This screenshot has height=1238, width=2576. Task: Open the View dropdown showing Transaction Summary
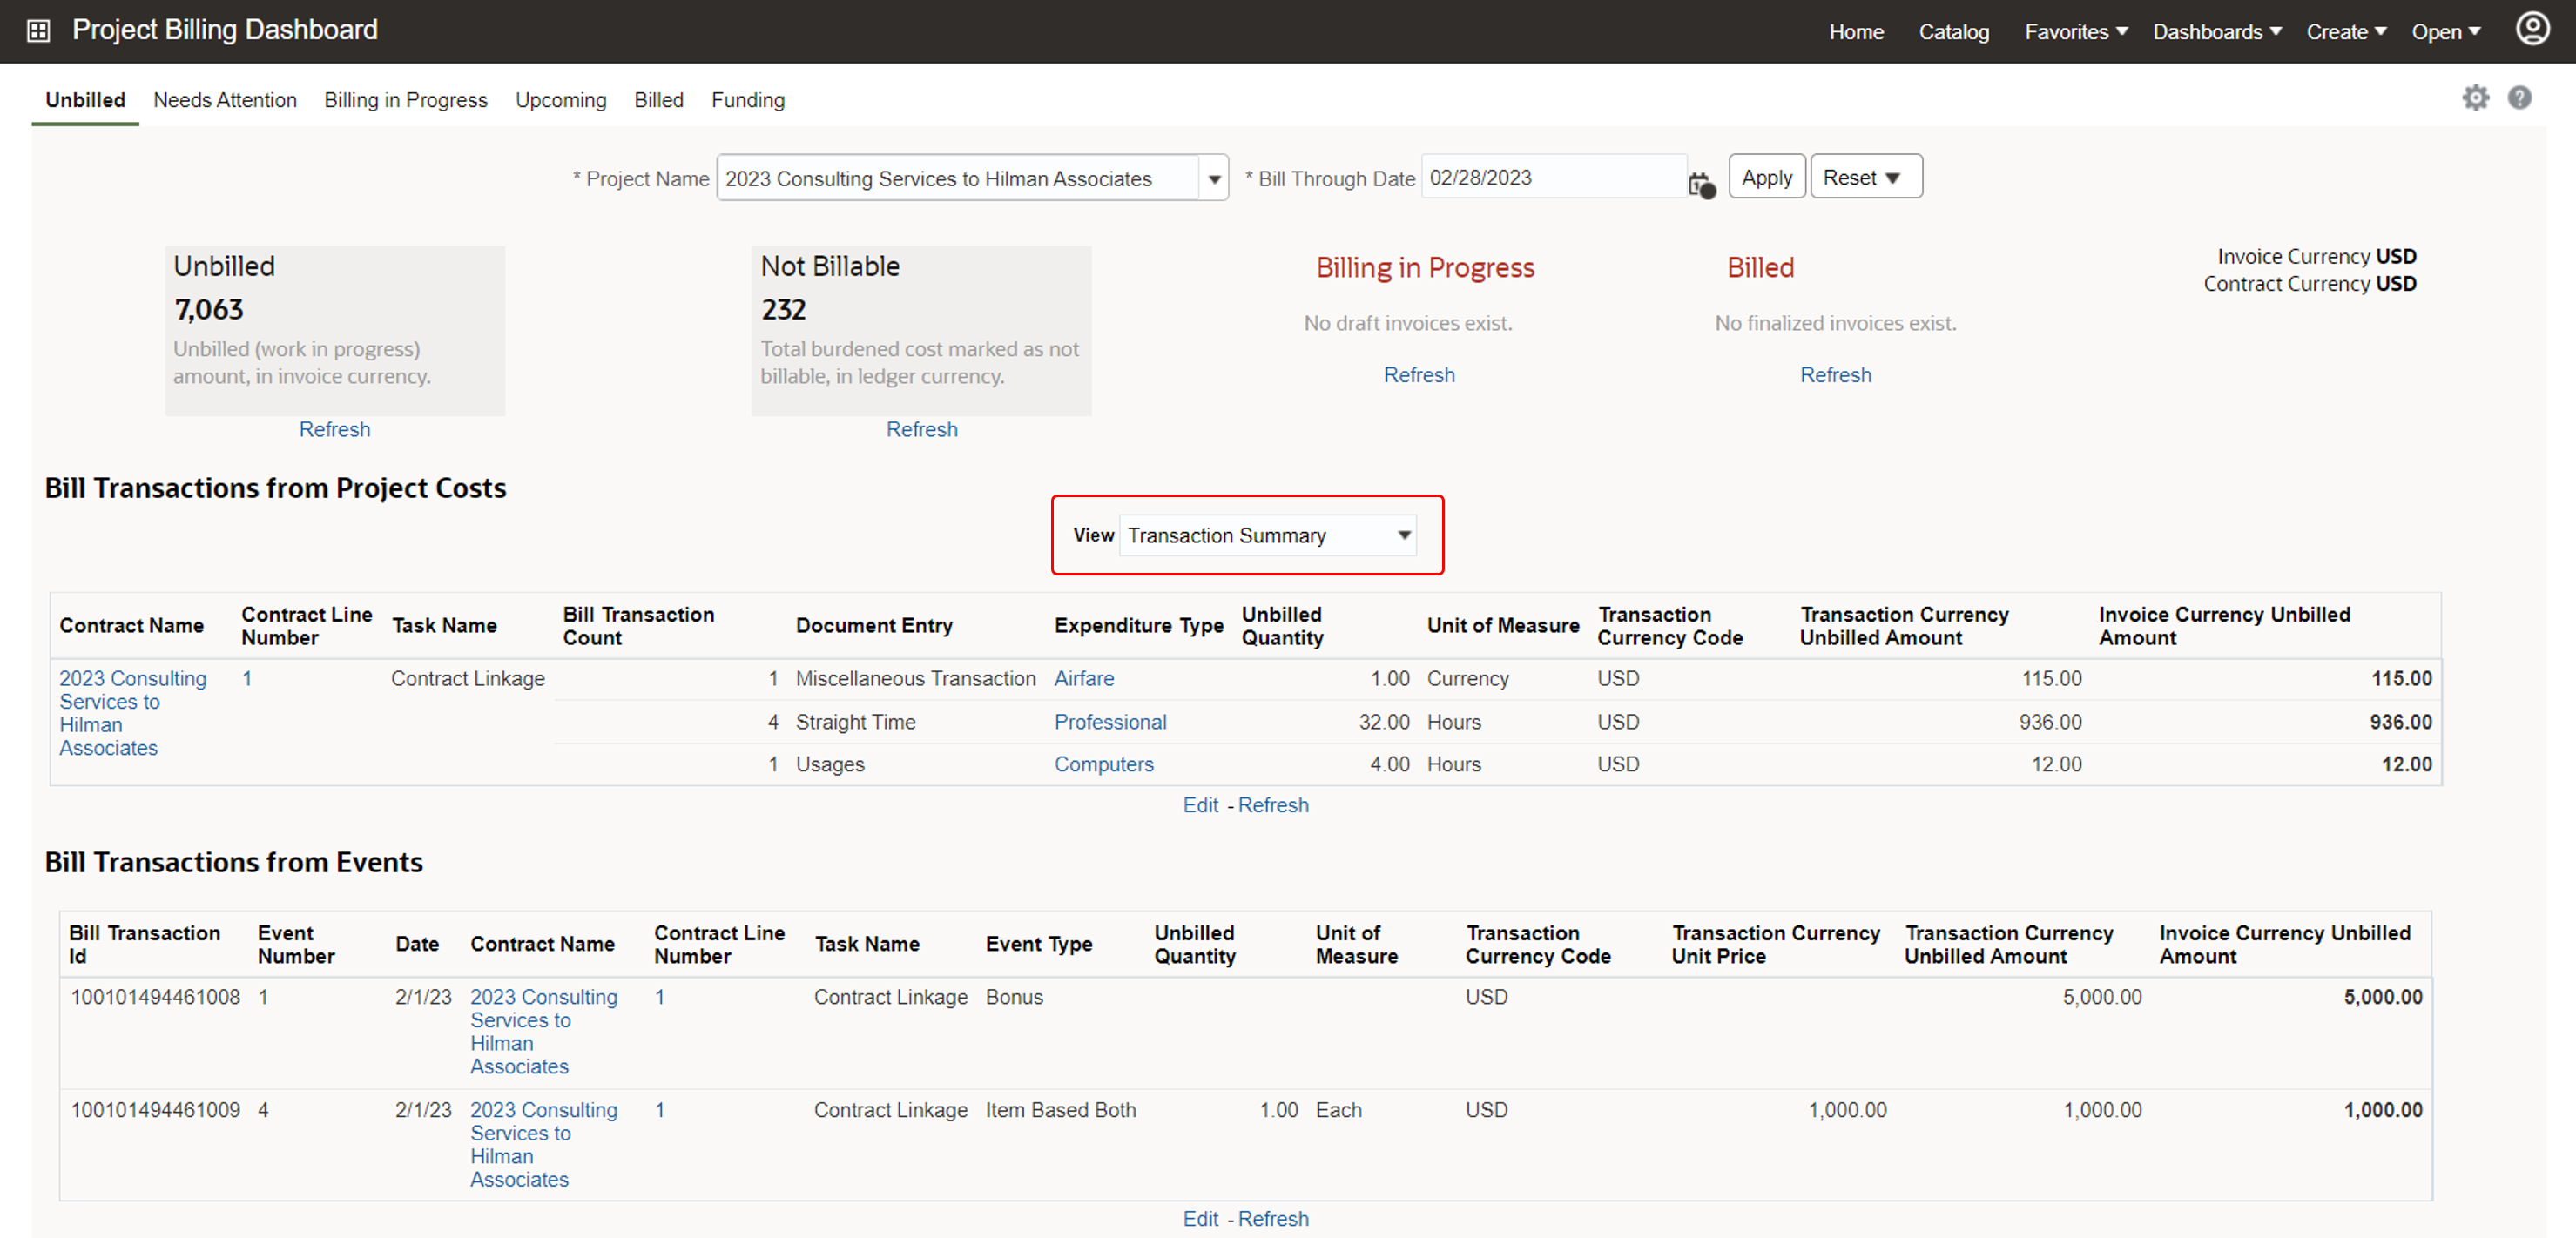point(1403,535)
